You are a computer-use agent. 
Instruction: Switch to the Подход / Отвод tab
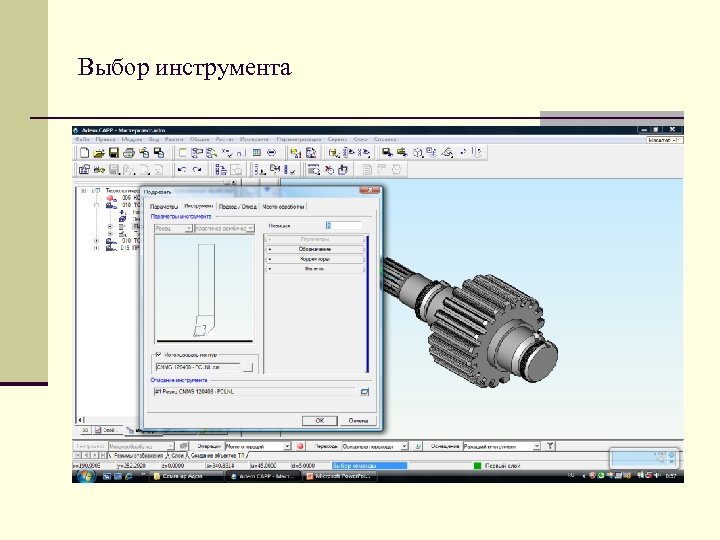(x=237, y=207)
